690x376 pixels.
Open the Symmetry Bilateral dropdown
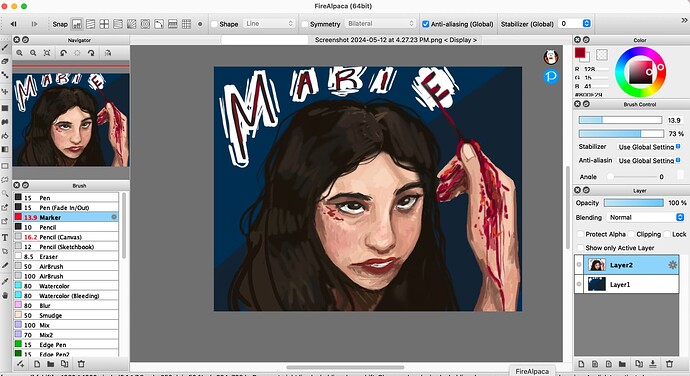[381, 24]
